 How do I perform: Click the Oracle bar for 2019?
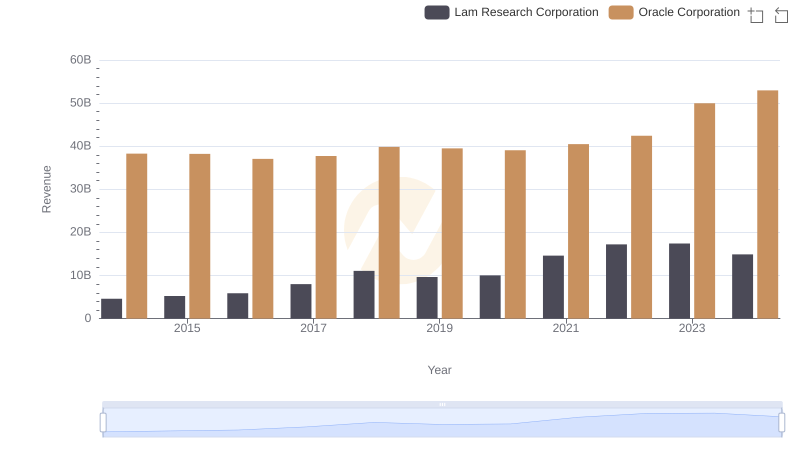click(x=452, y=234)
